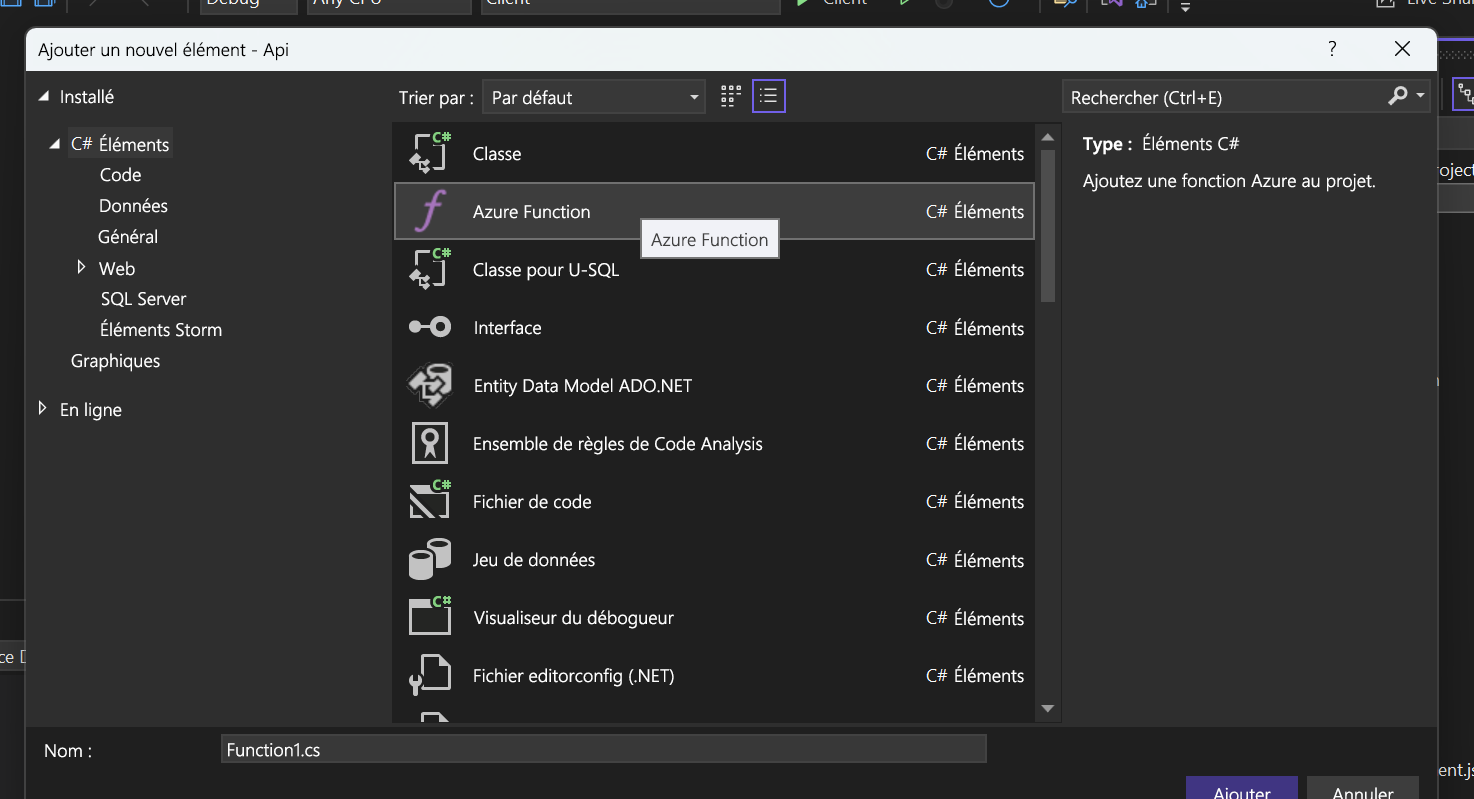Select Code category in tree
This screenshot has width=1474, height=799.
pyautogui.click(x=120, y=175)
